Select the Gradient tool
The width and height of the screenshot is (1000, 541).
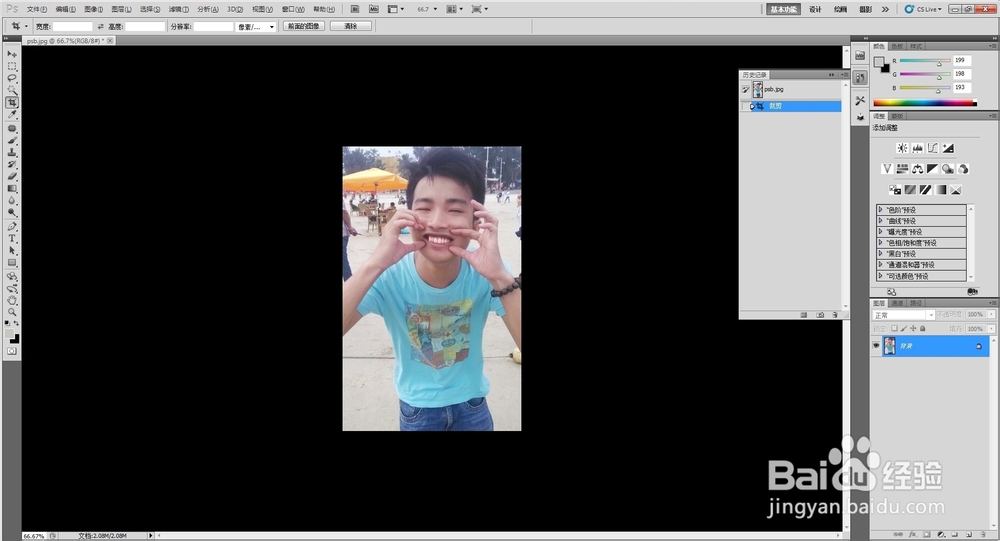click(12, 189)
